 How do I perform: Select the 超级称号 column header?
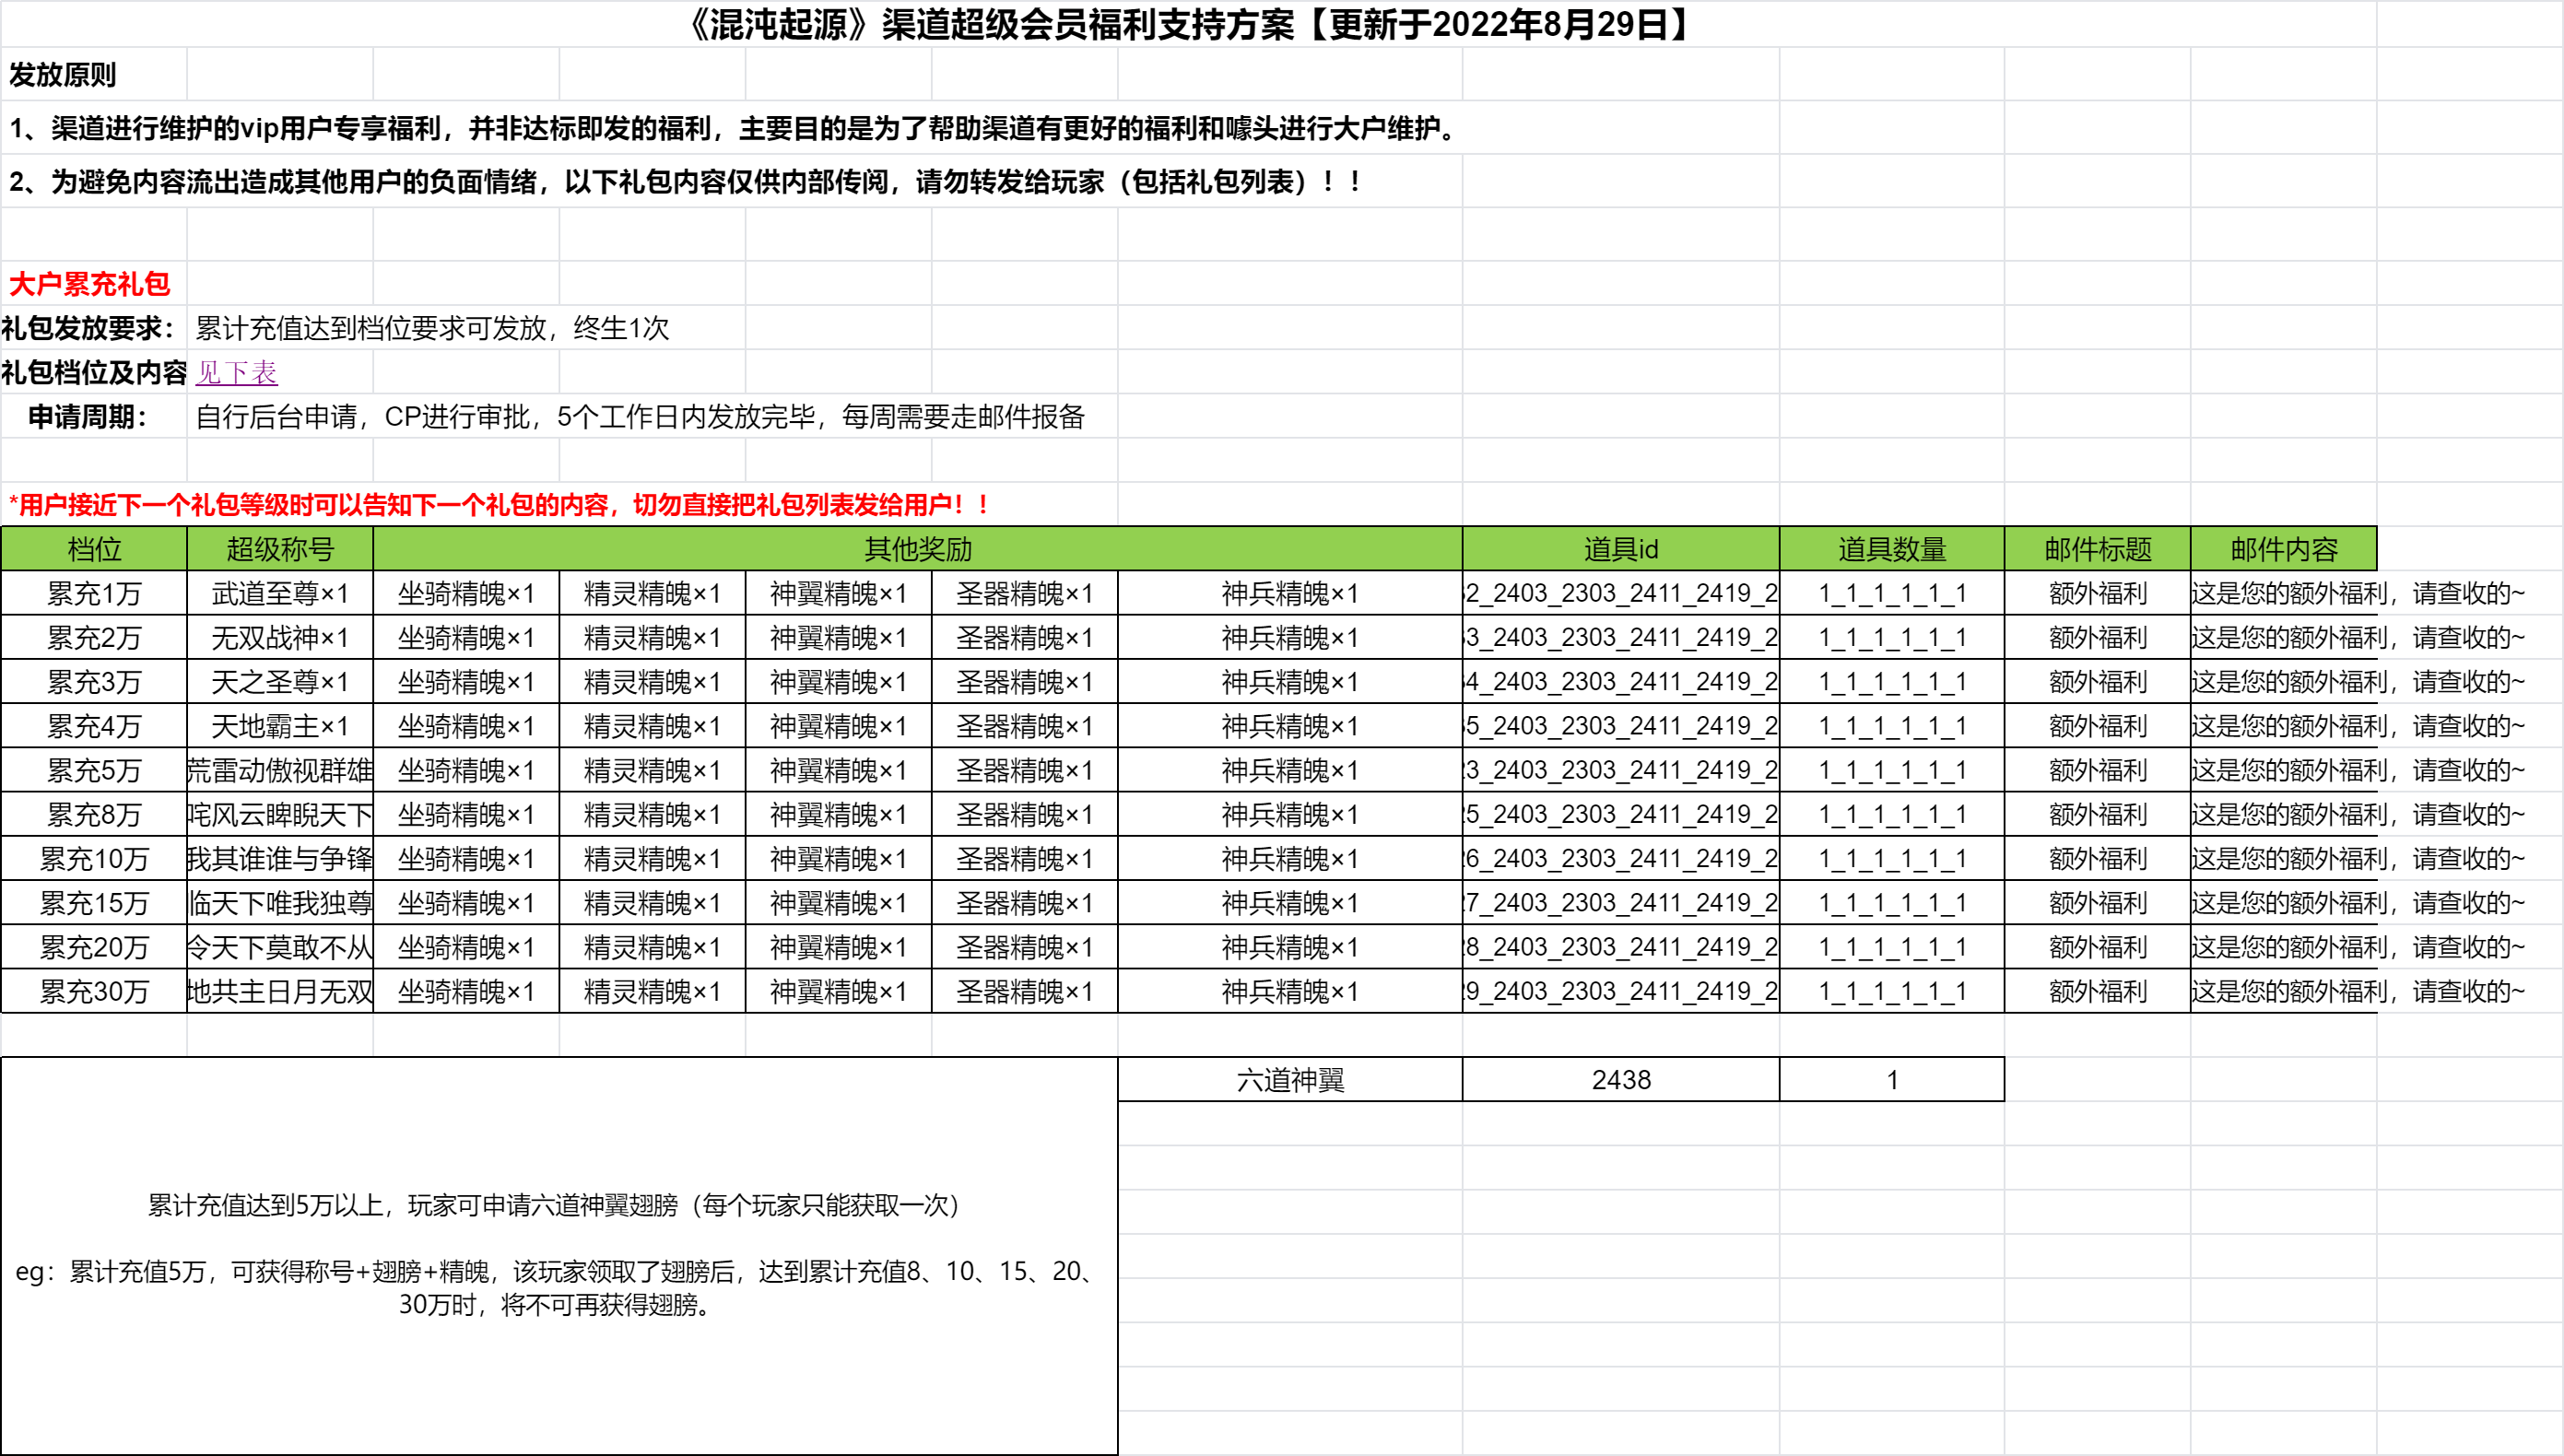(280, 549)
